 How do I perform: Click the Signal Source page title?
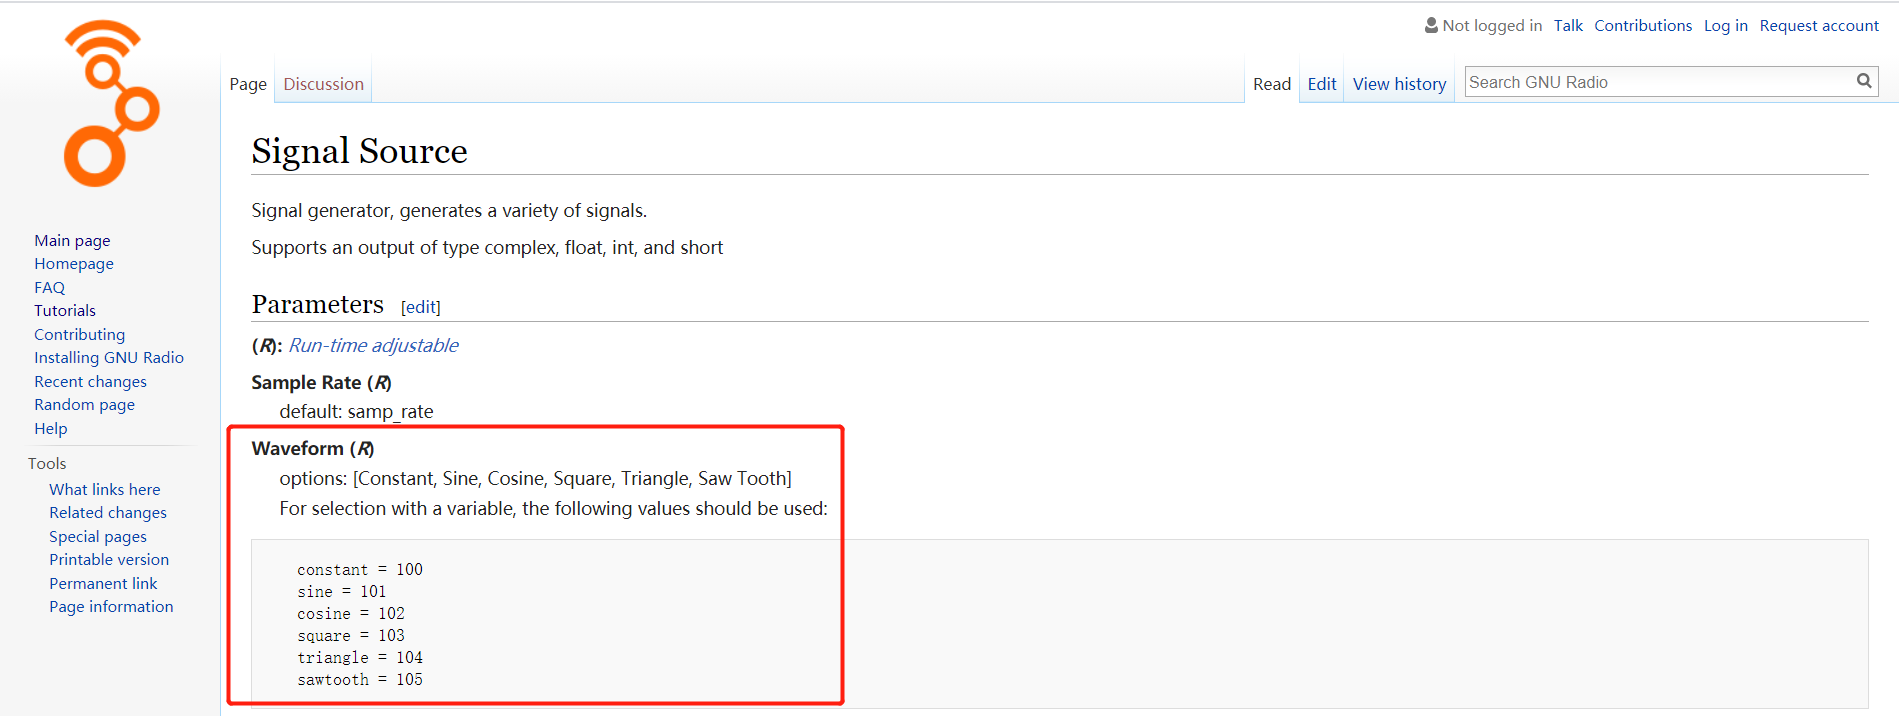click(359, 151)
